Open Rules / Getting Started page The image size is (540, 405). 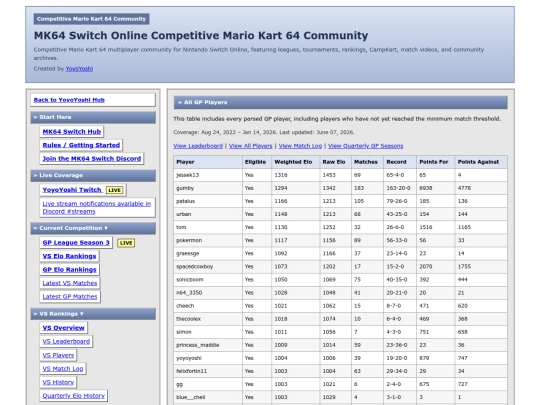pyautogui.click(x=81, y=145)
